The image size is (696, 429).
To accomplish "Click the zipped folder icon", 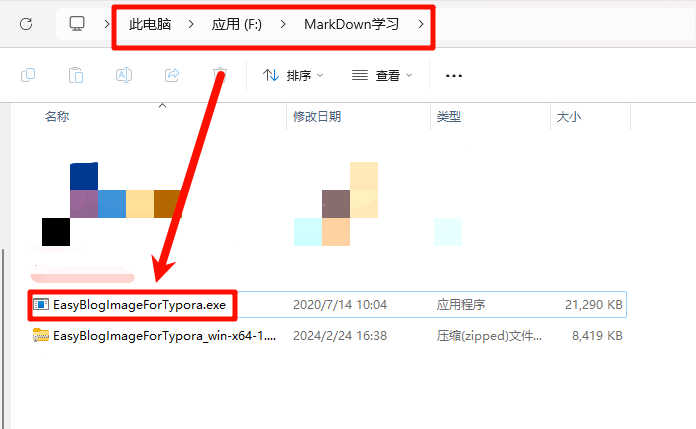I will pyautogui.click(x=41, y=335).
